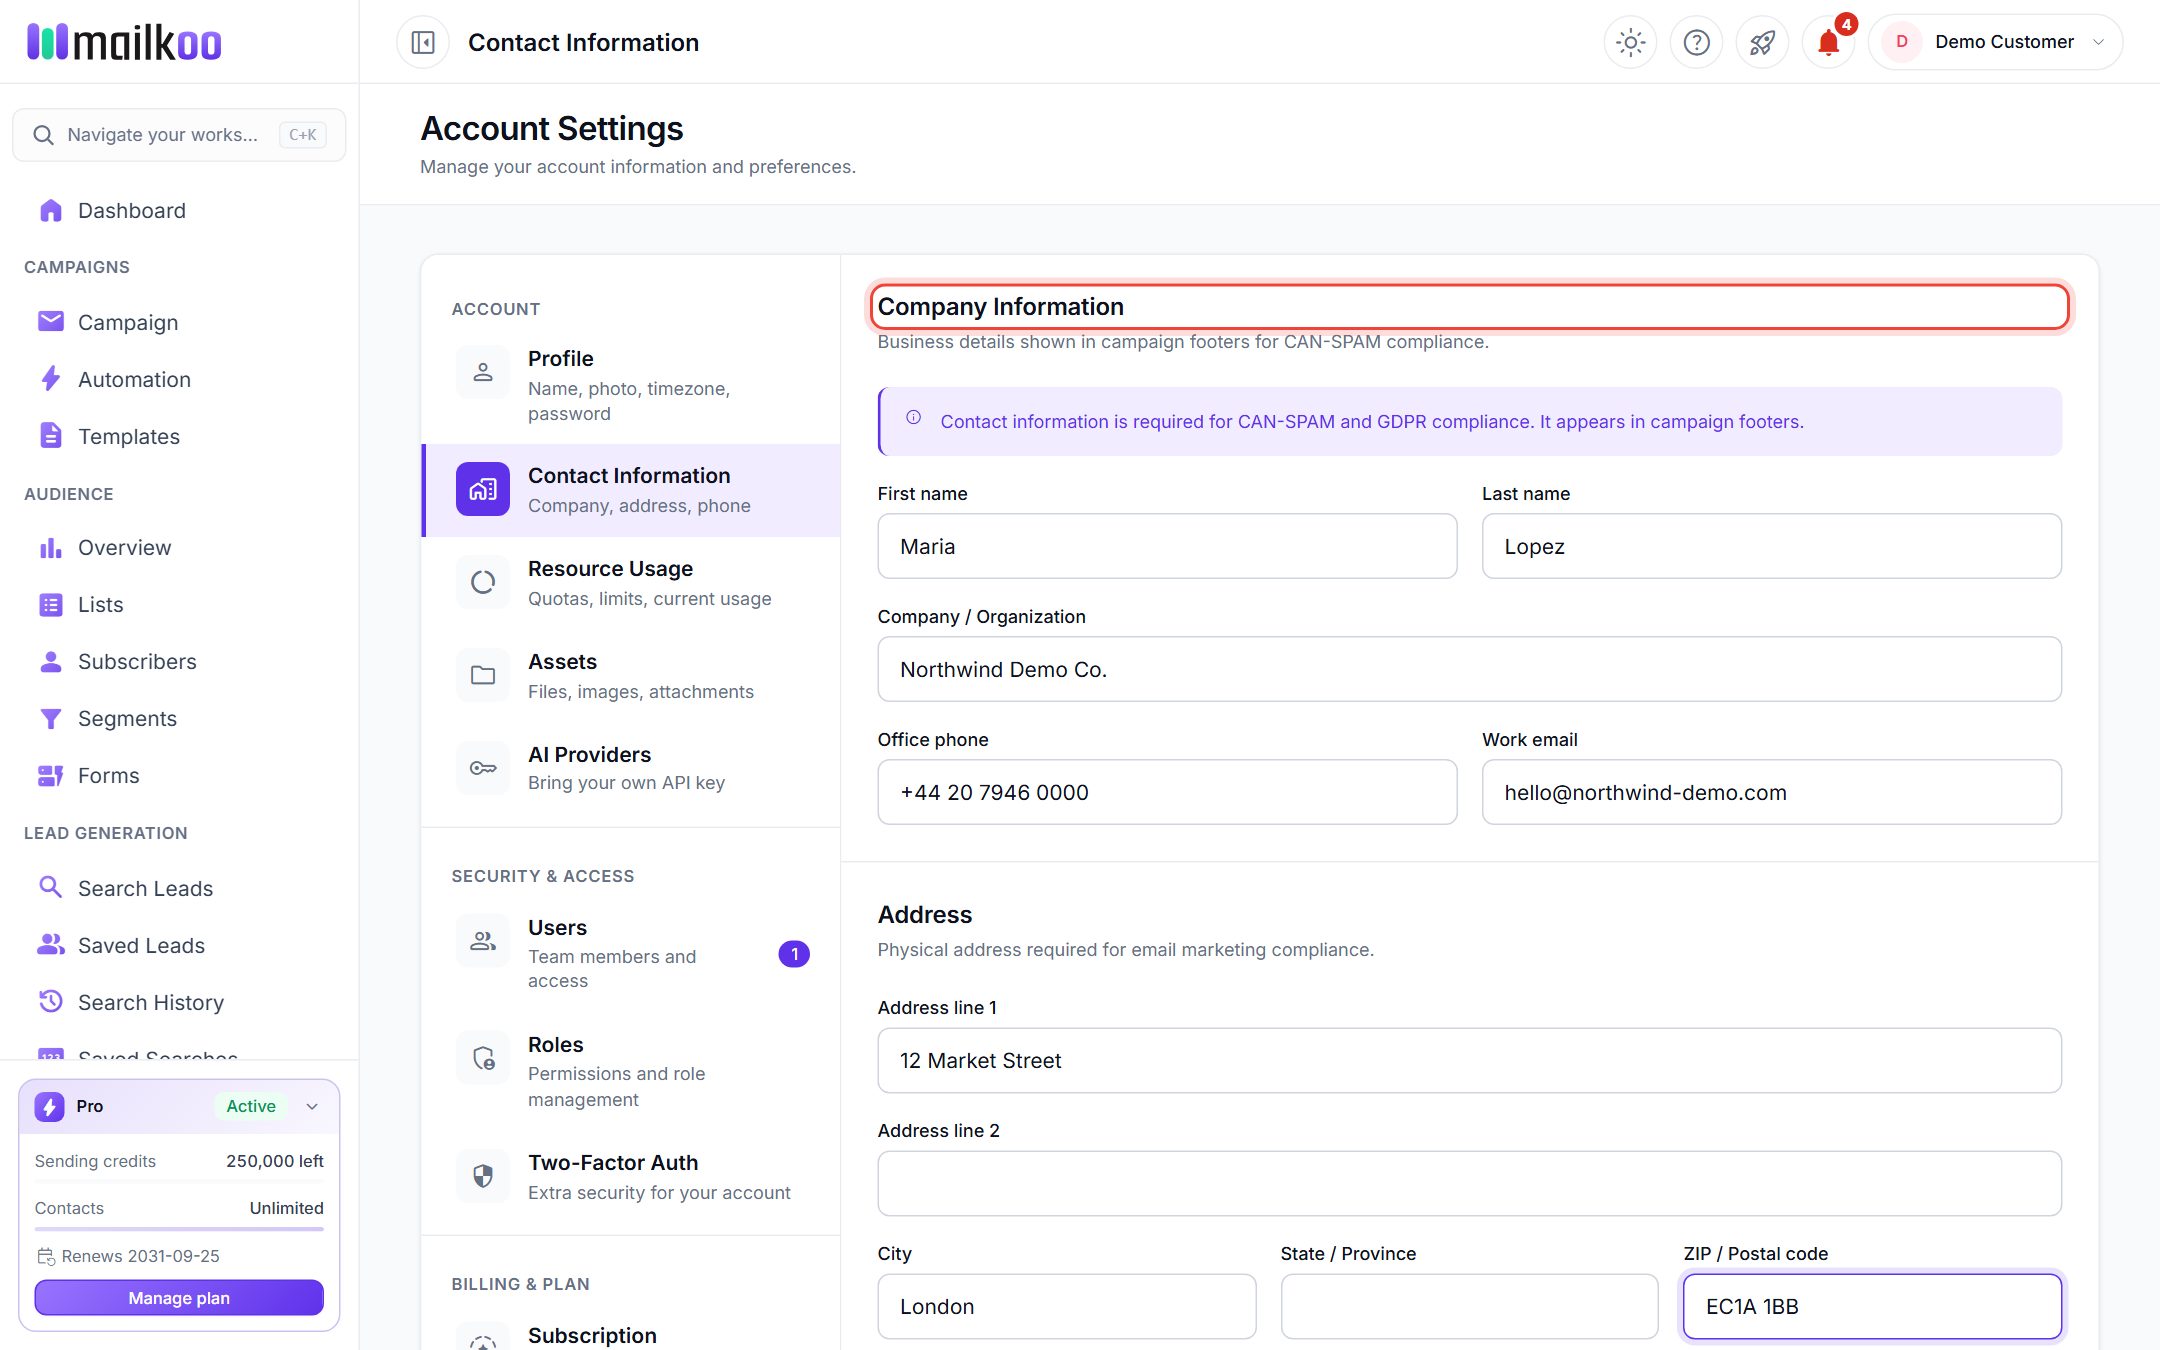
Task: Click the rocket quick-start icon
Action: 1762,42
